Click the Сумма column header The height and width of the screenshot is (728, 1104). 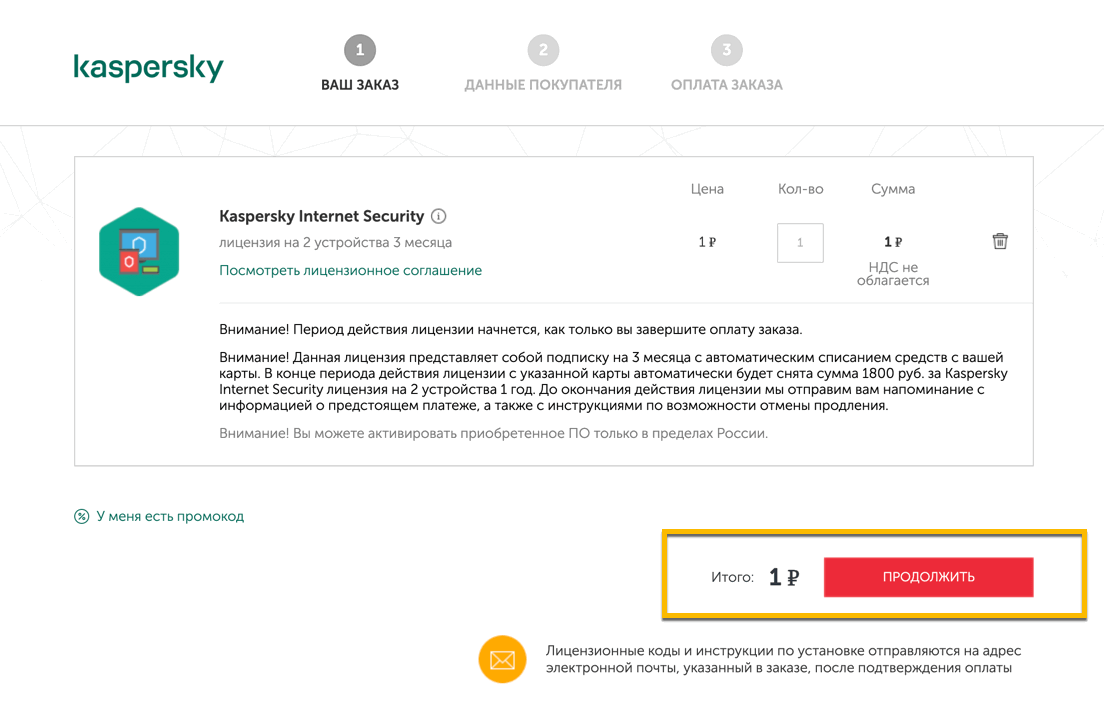coord(893,189)
